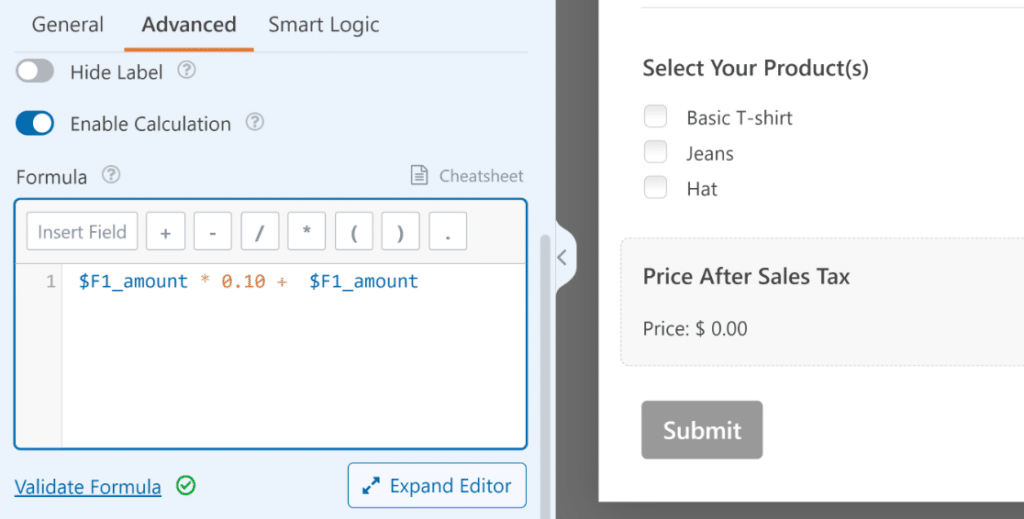Open the formula Cheatsheet

(467, 176)
